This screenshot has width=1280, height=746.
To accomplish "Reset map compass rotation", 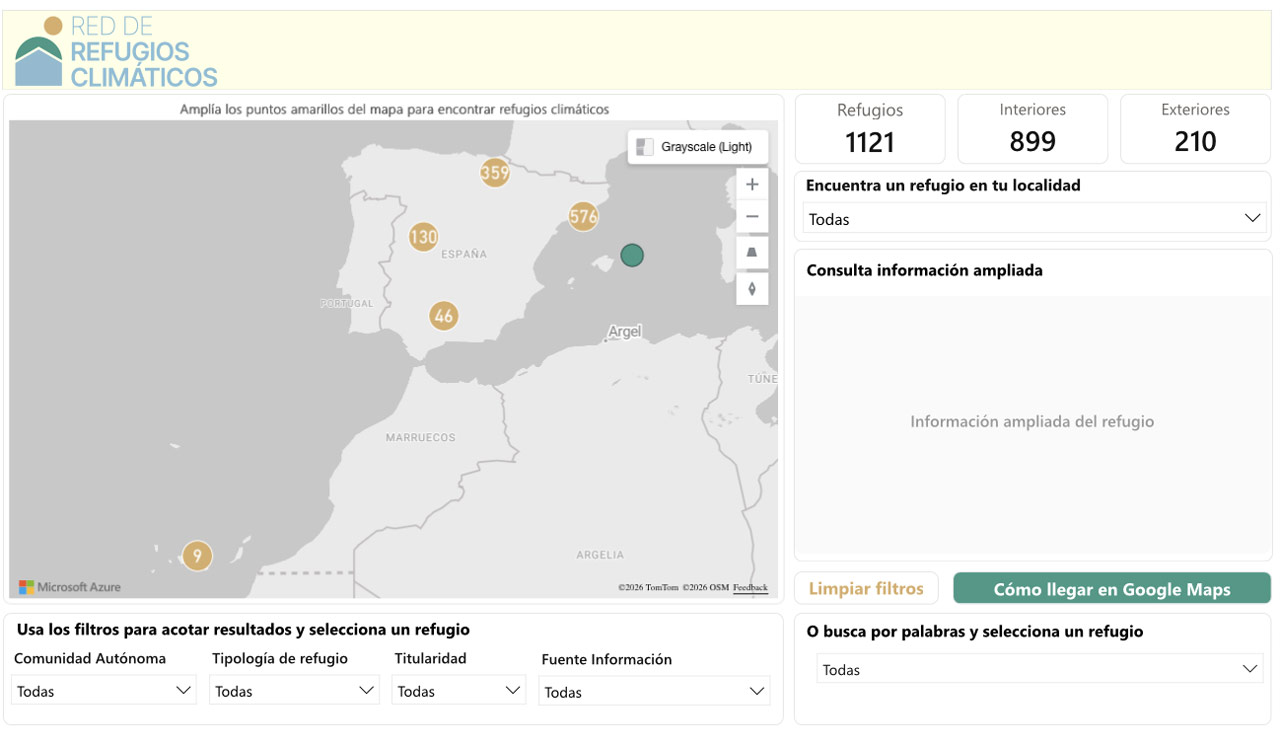I will pyautogui.click(x=752, y=289).
